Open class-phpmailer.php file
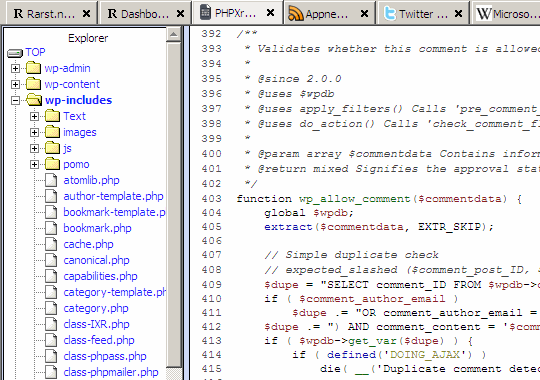The image size is (540, 380). [111, 372]
